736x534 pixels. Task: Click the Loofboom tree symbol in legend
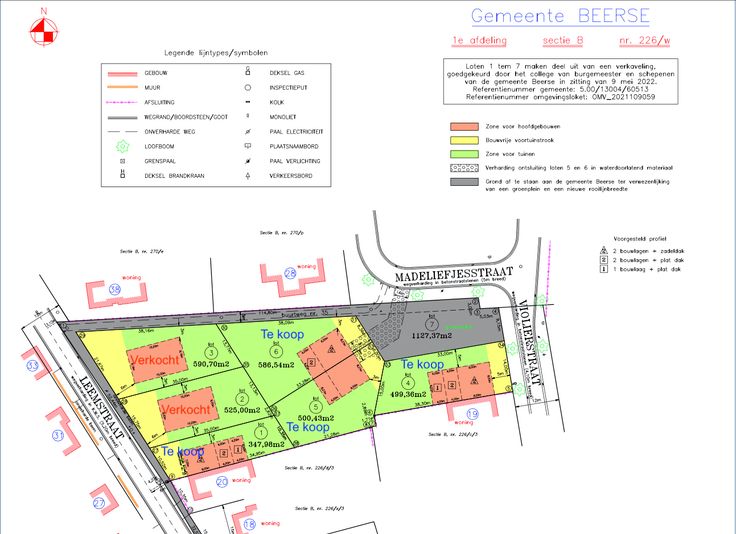tap(122, 145)
